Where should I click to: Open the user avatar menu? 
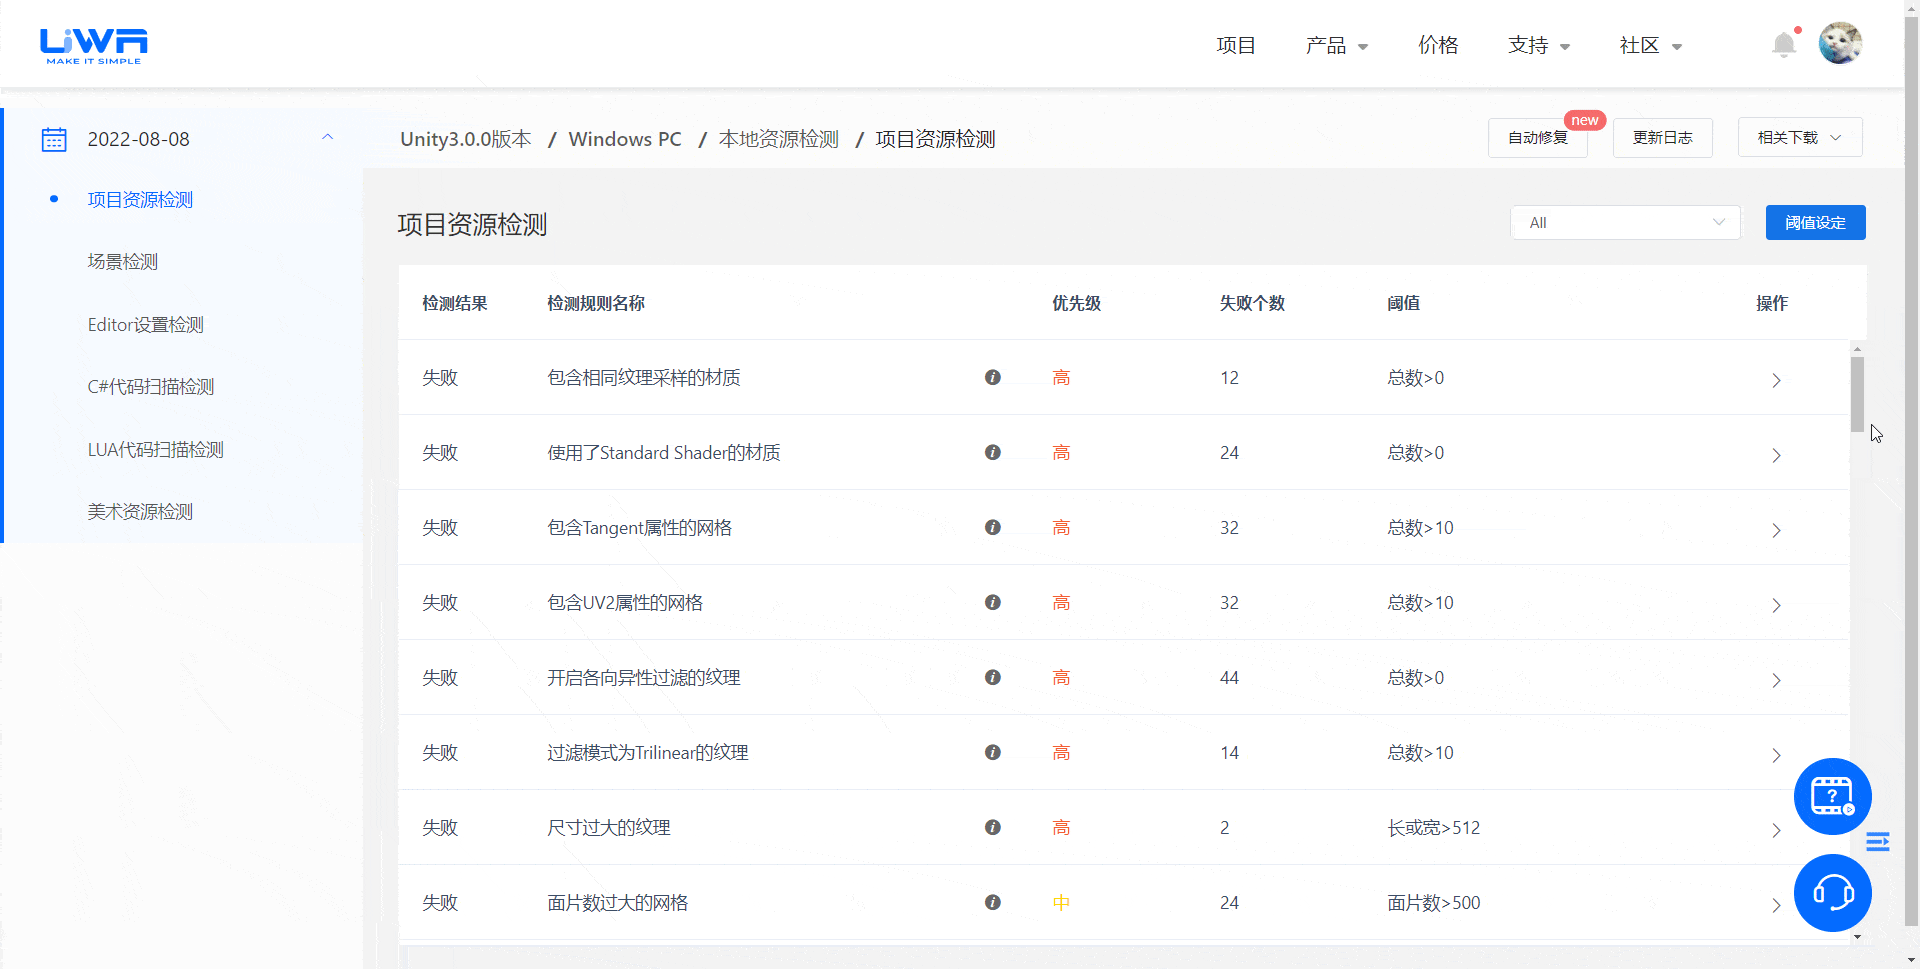(x=1840, y=43)
